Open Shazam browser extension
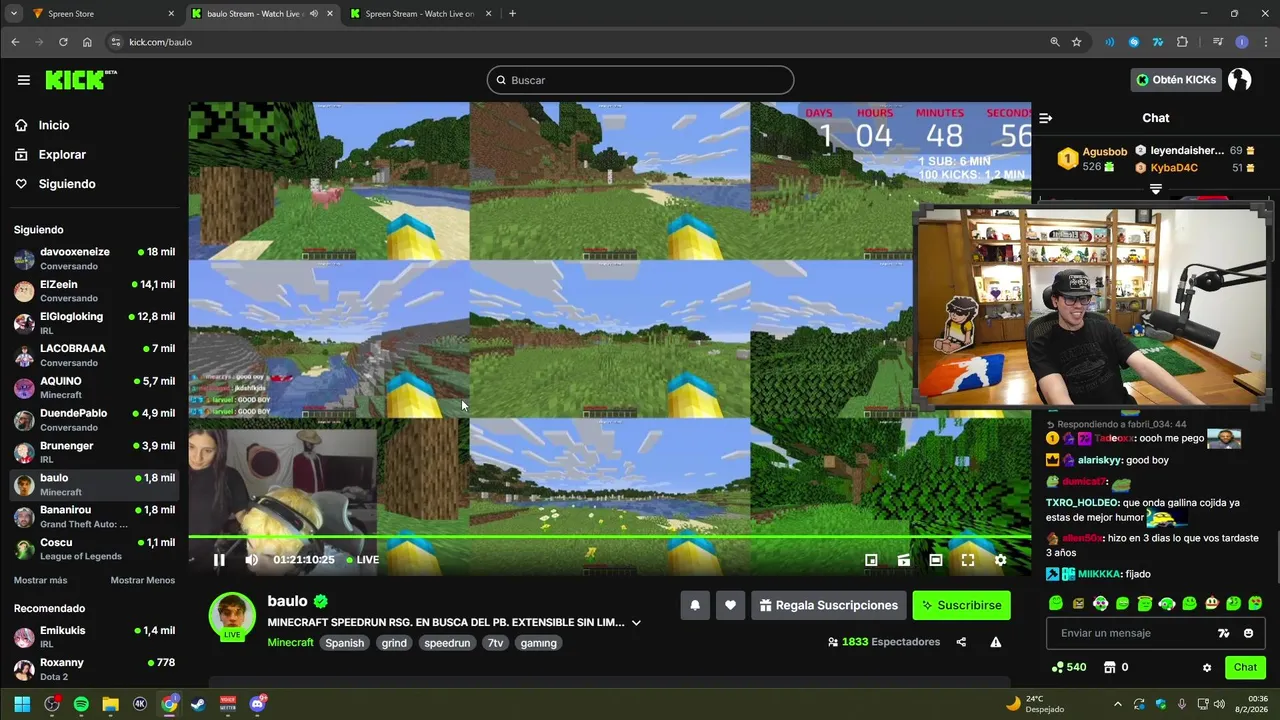Viewport: 1280px width, 720px height. pos(1133,42)
